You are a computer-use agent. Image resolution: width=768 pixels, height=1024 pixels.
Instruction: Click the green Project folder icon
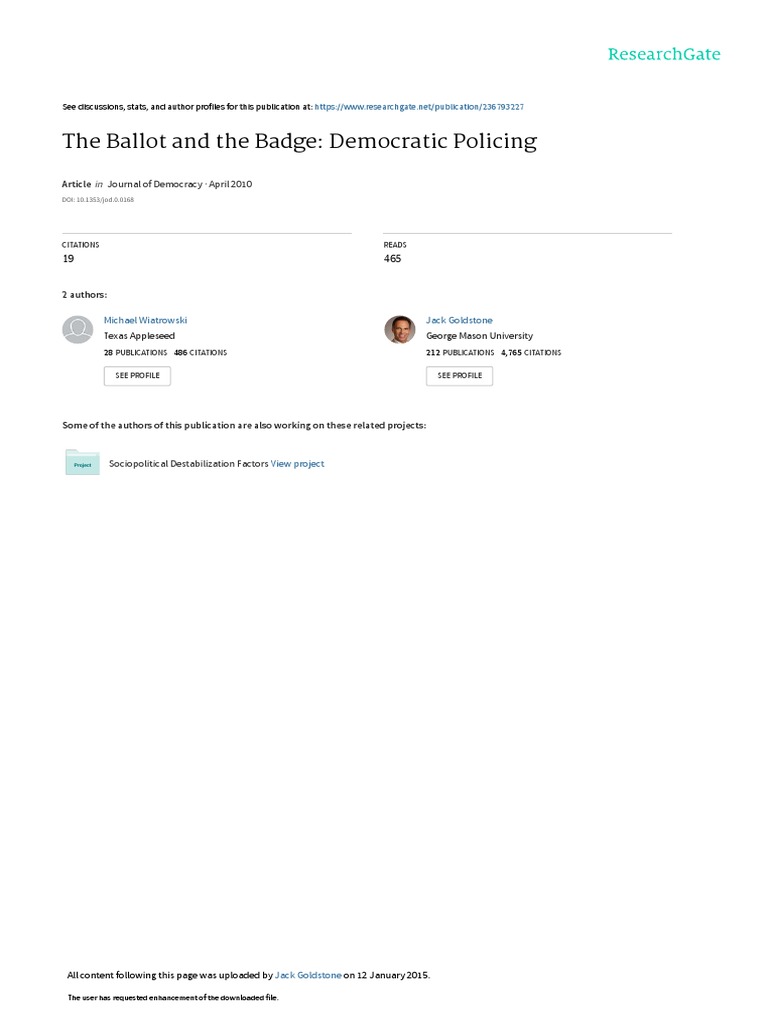click(82, 462)
